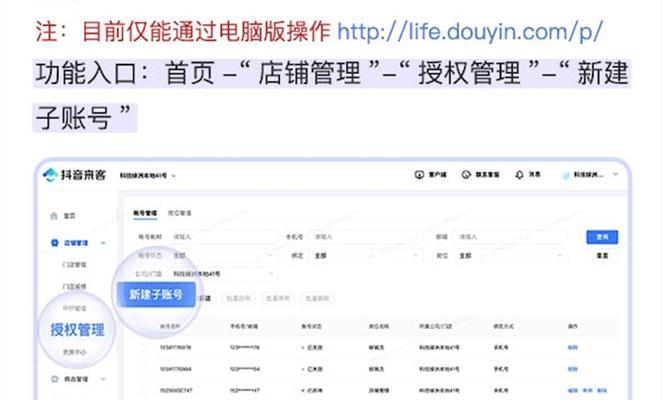Click the 抖音来客 logo
This screenshot has width=662, height=400.
tap(74, 175)
